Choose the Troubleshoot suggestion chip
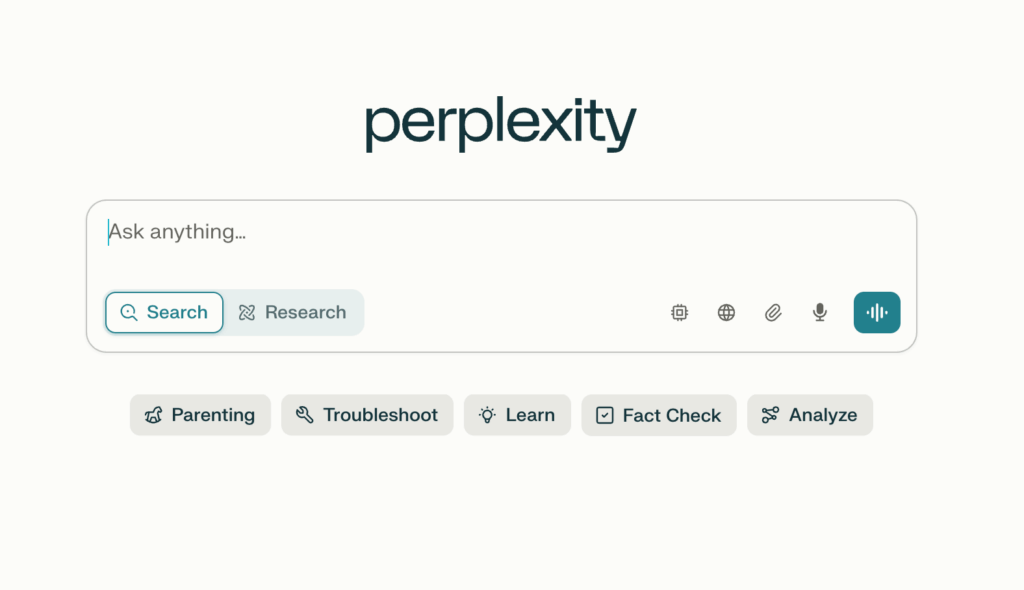This screenshot has height=590, width=1024. [367, 415]
